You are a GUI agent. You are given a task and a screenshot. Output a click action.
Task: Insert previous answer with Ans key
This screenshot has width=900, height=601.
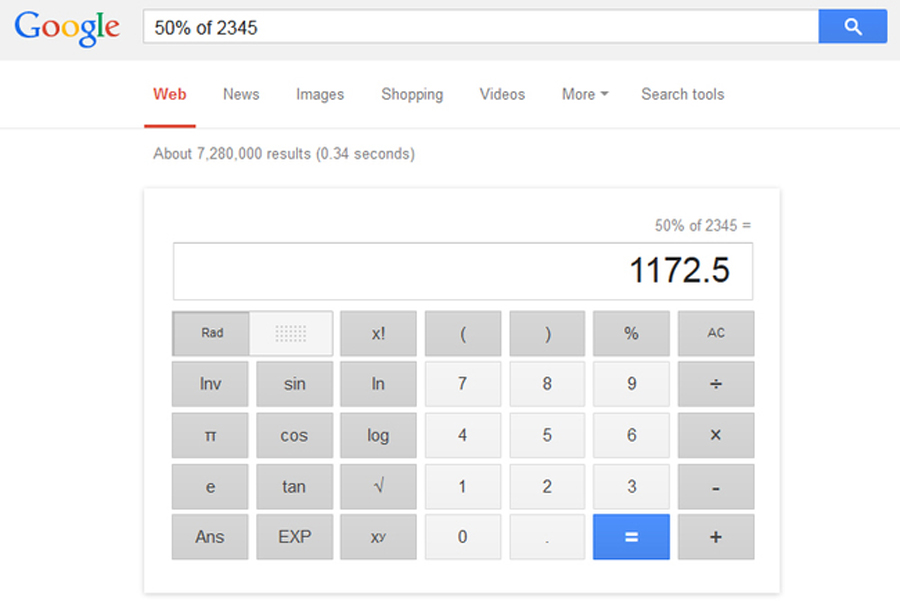pos(210,537)
